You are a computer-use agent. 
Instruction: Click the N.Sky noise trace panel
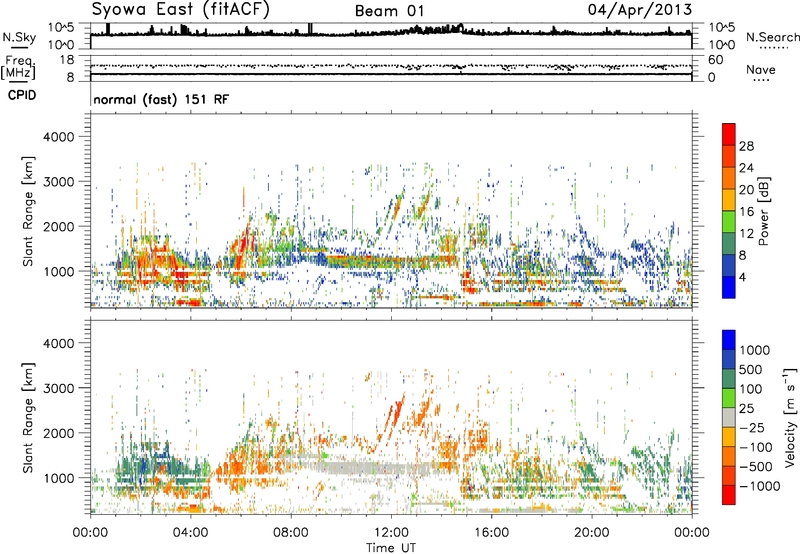coord(391,36)
